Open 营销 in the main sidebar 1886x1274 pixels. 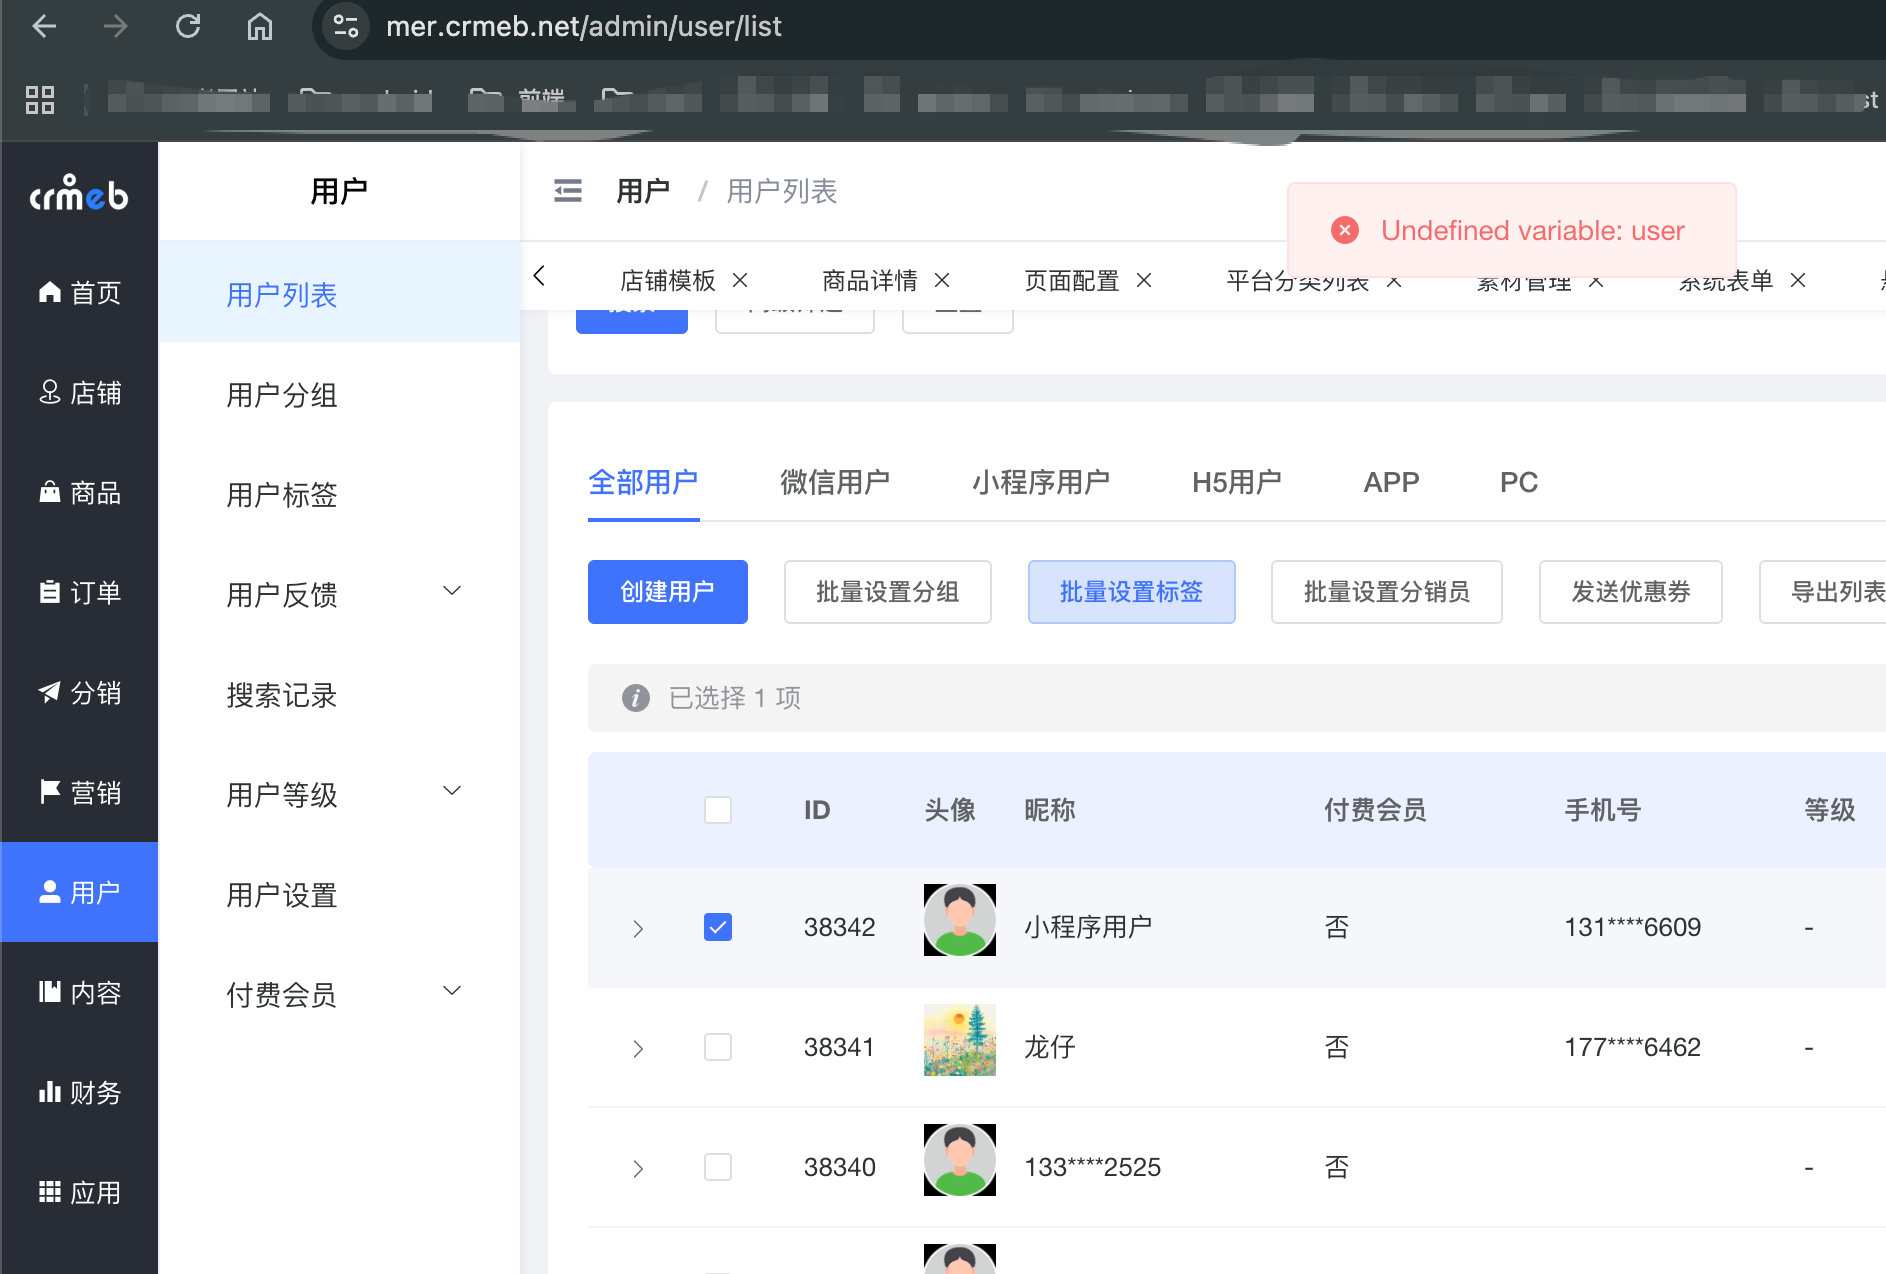click(80, 792)
